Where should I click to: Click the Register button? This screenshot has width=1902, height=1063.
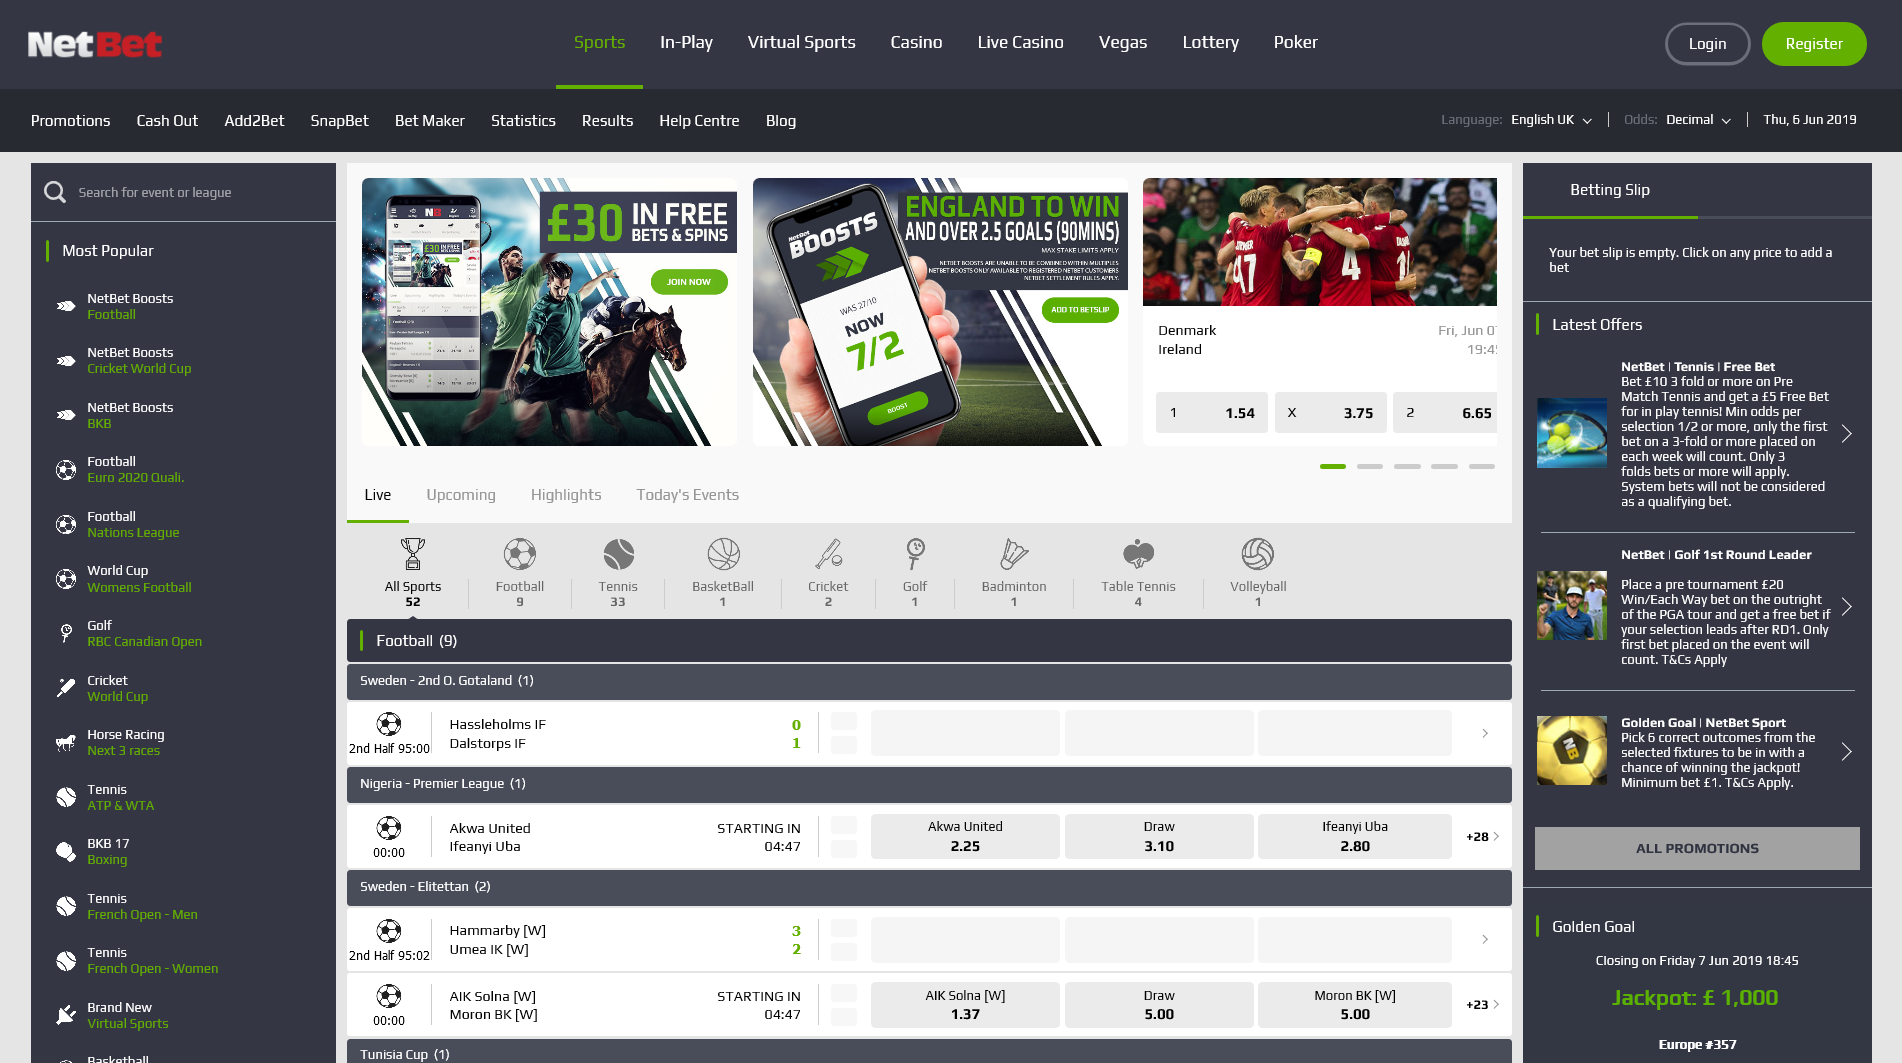1813,44
